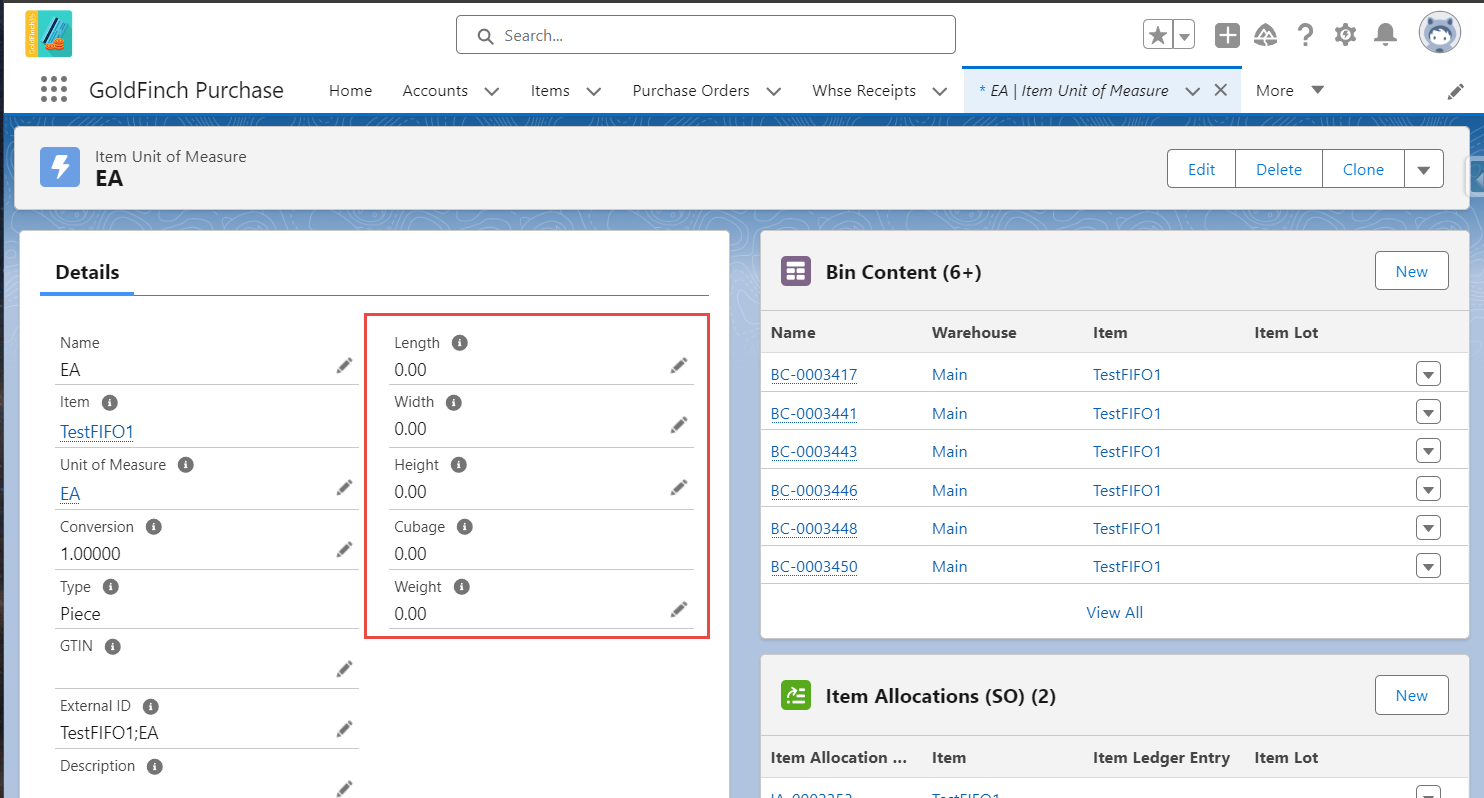Show info tooltip for Type field
Screen dimensions: 1484x798
click(111, 587)
